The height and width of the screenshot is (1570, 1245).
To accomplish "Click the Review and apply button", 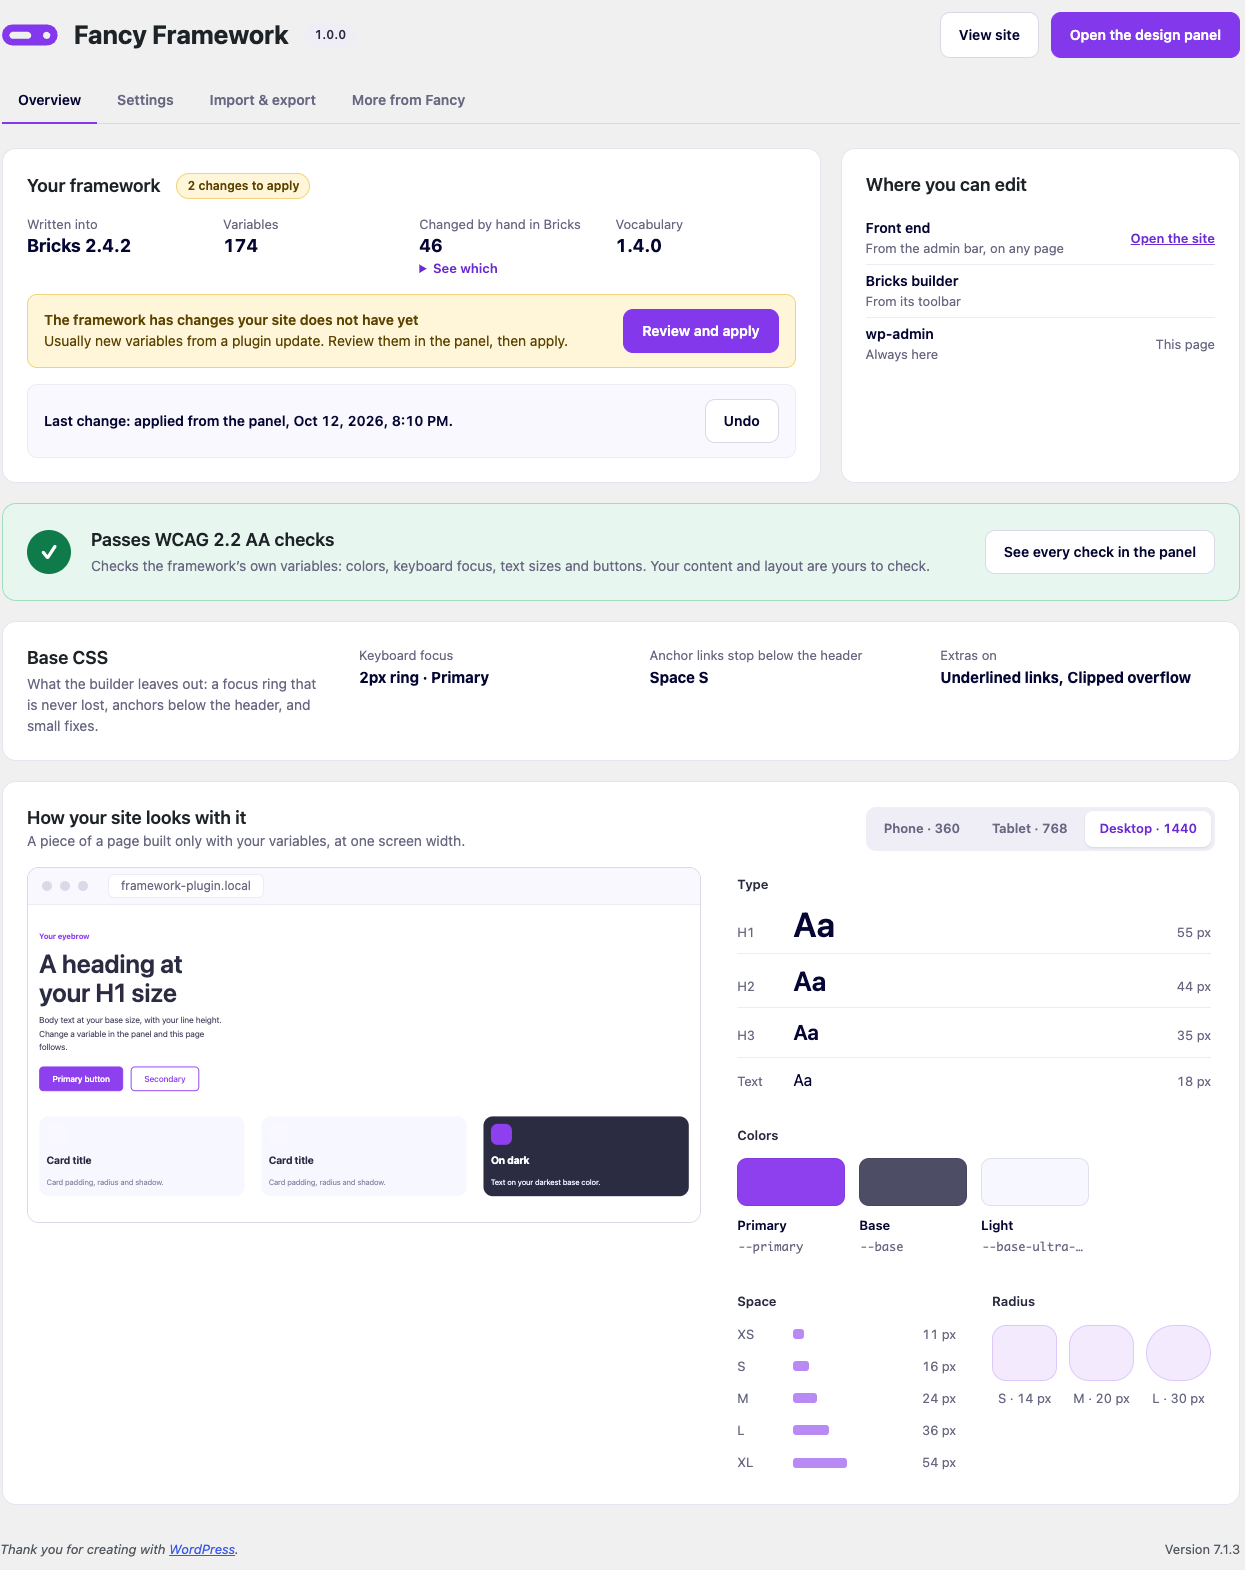I will (x=700, y=331).
